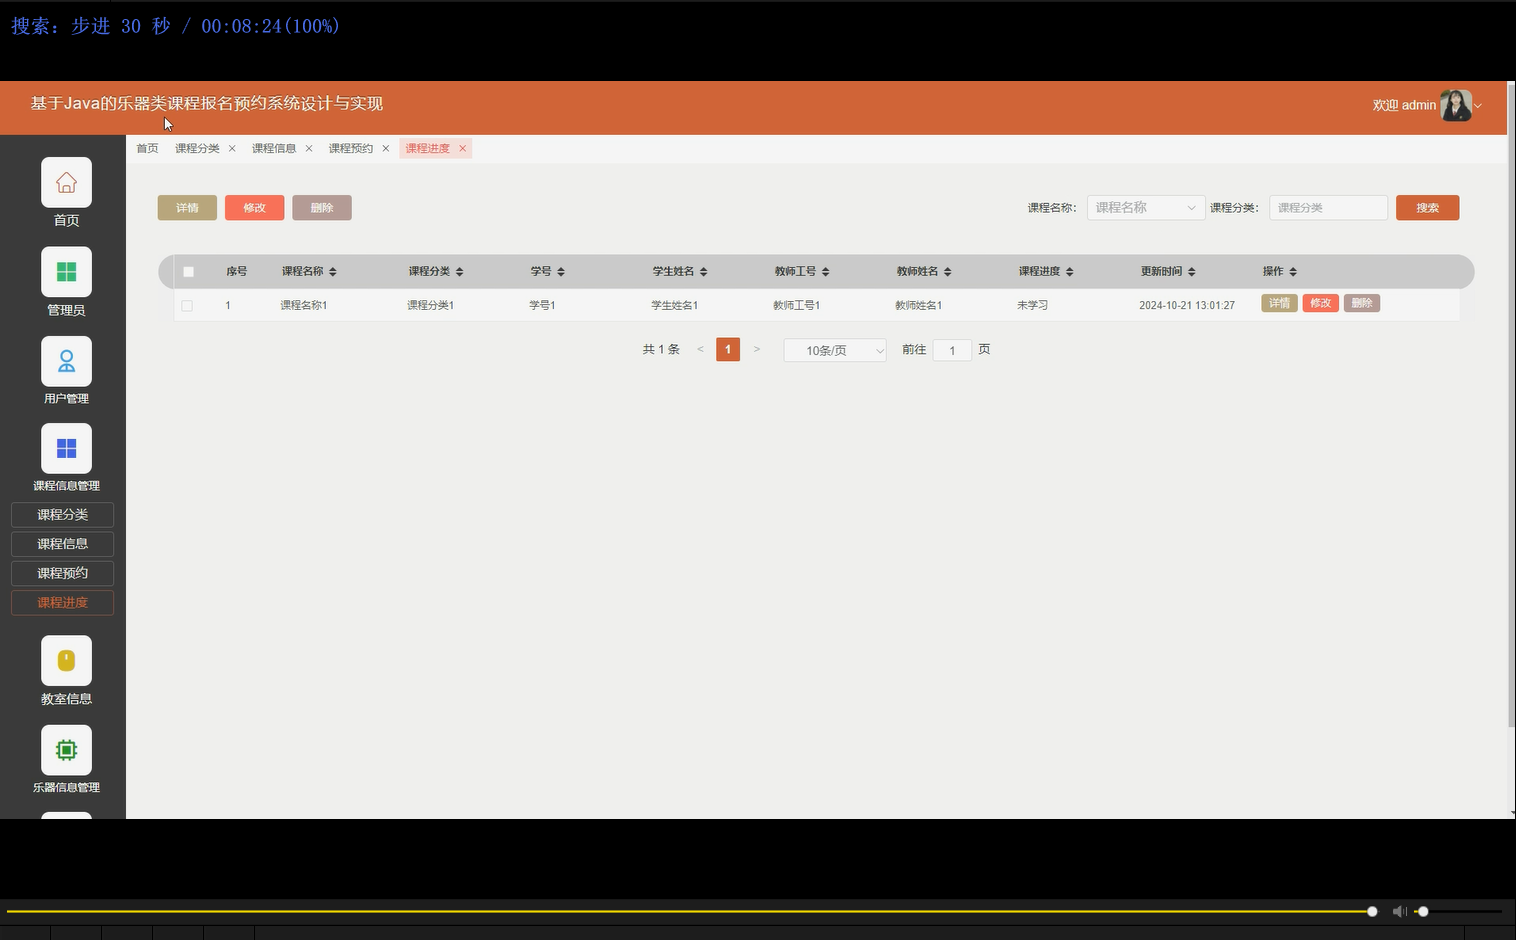Open 课程信息 in sidebar submenu
The image size is (1516, 940).
click(x=62, y=544)
